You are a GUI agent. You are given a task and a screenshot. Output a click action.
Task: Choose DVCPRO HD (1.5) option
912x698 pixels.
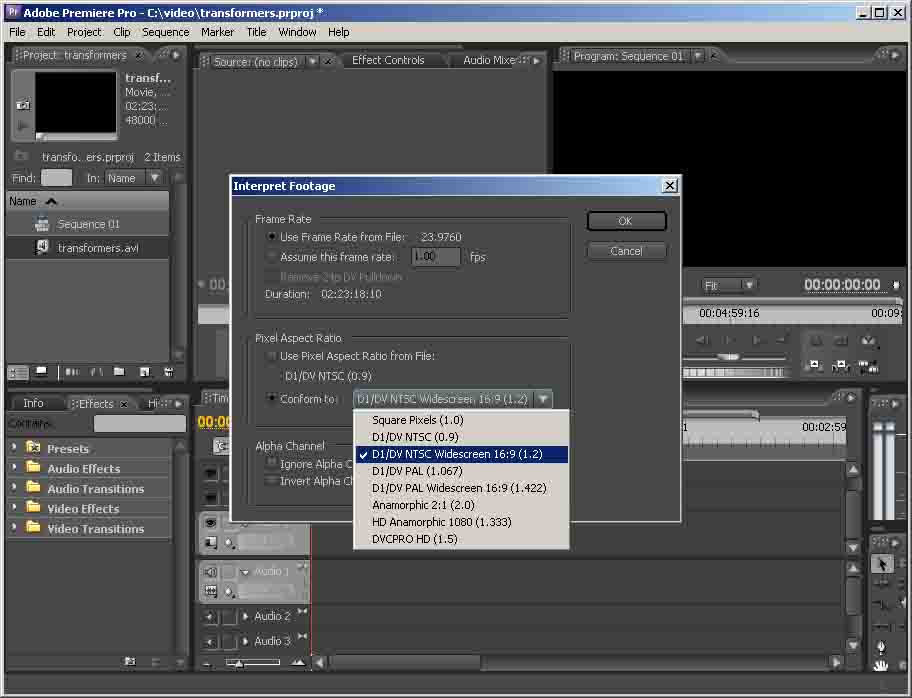tap(461, 539)
